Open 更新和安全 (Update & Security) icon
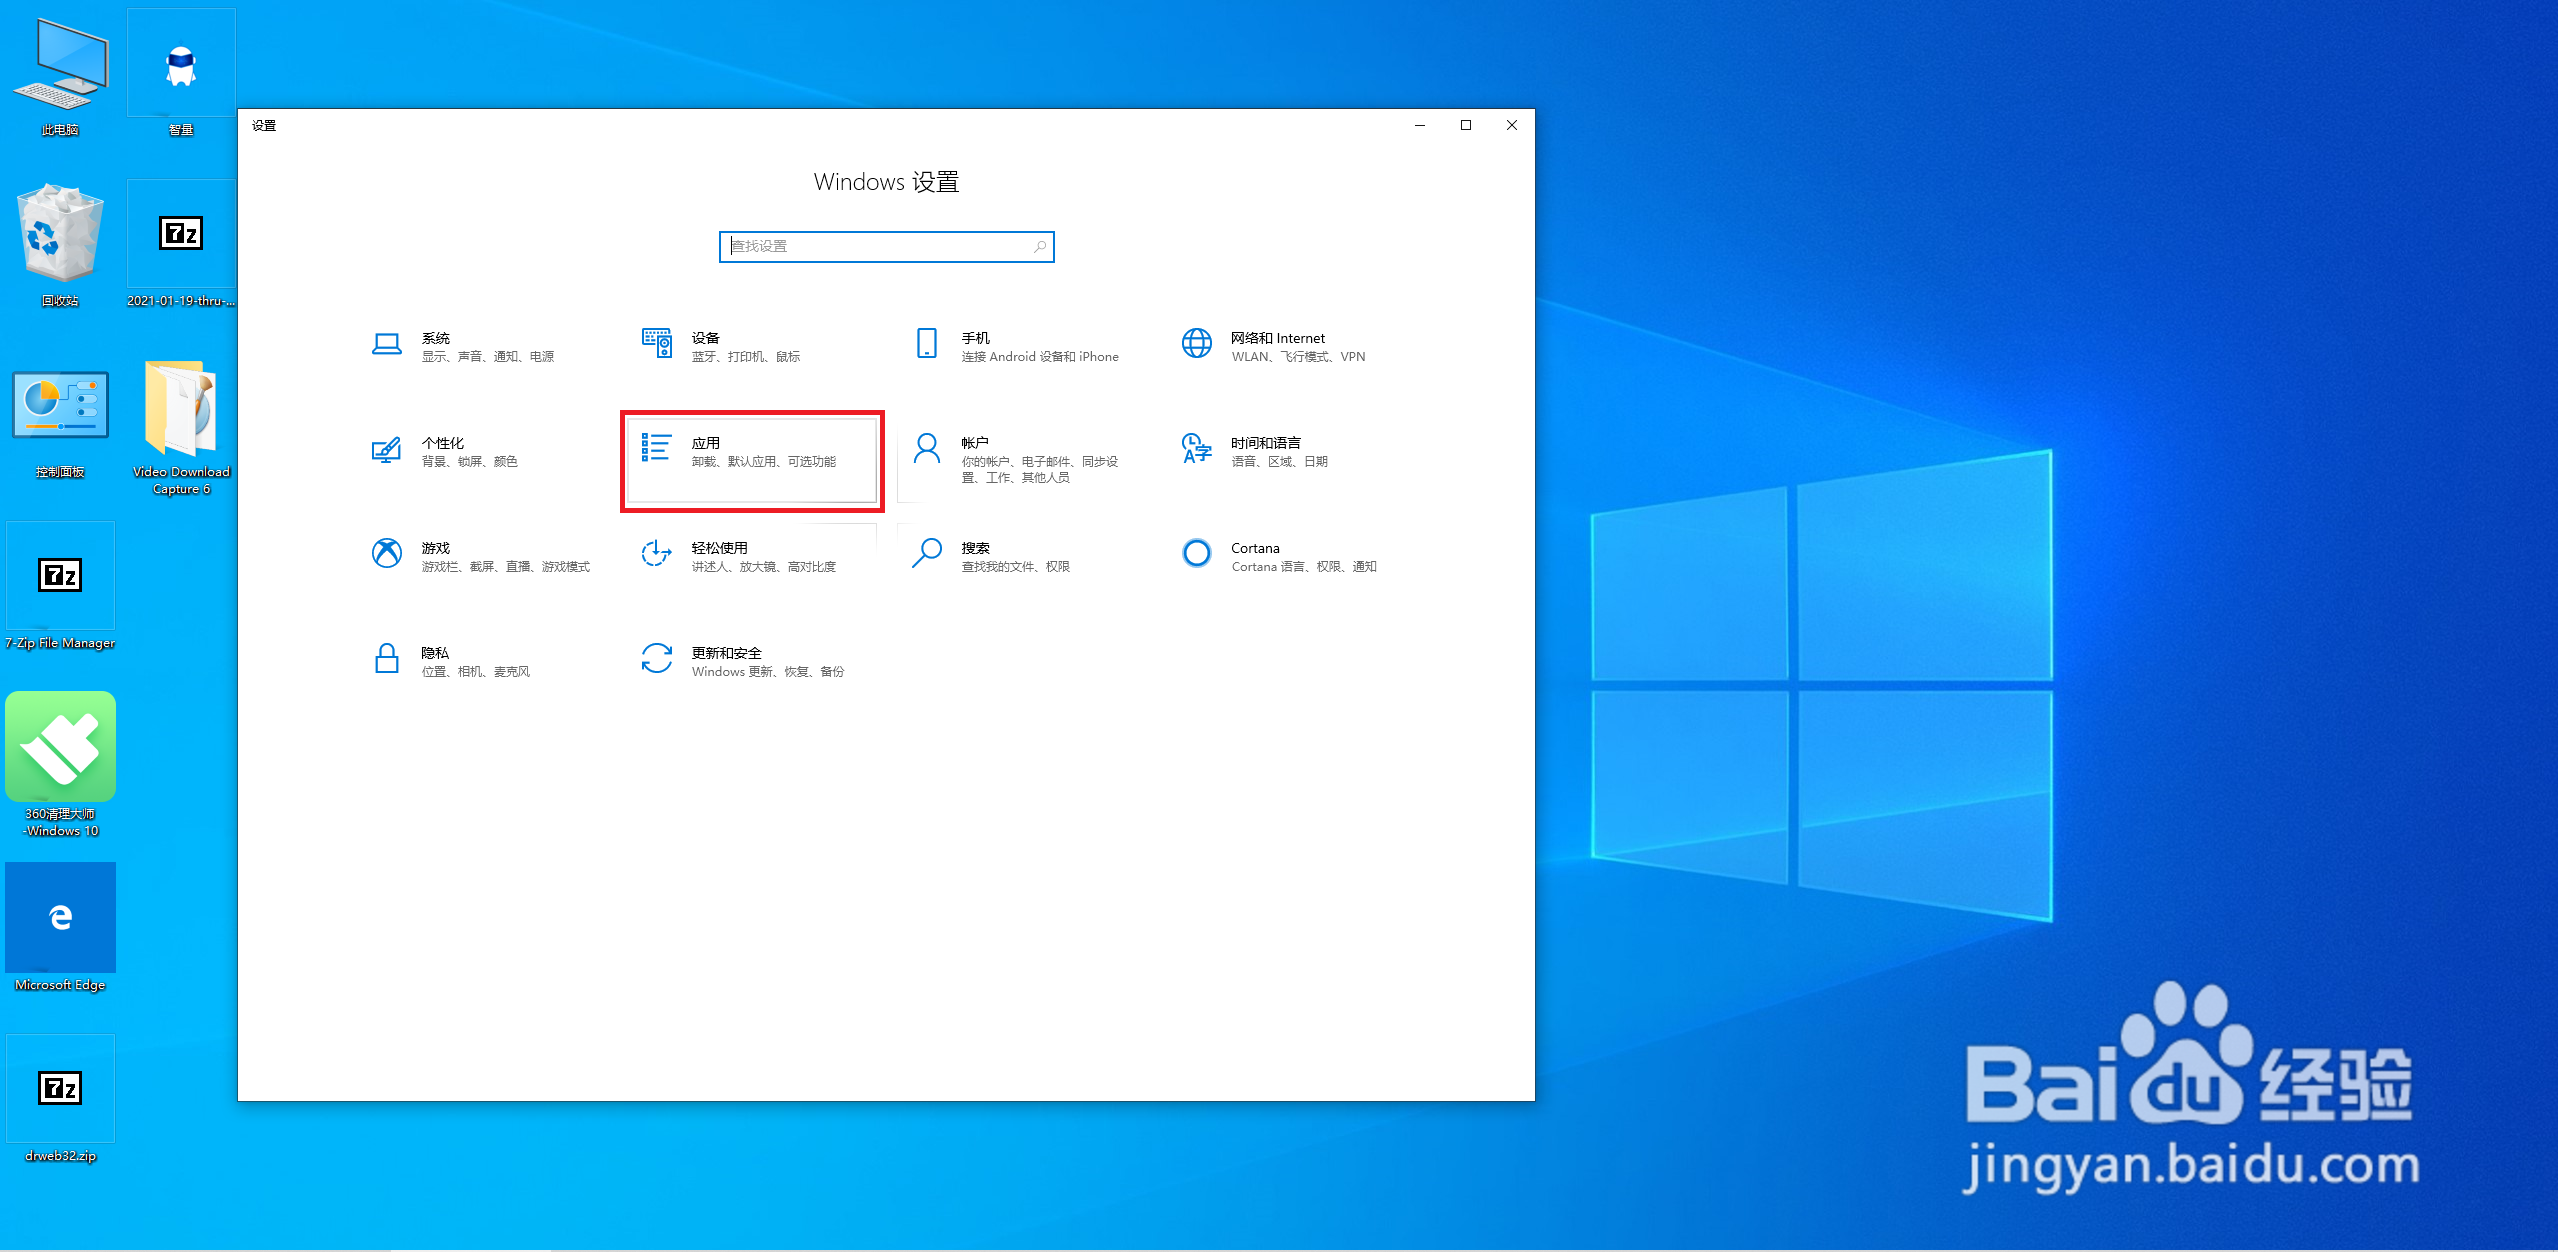The height and width of the screenshot is (1252, 2558). tap(657, 659)
